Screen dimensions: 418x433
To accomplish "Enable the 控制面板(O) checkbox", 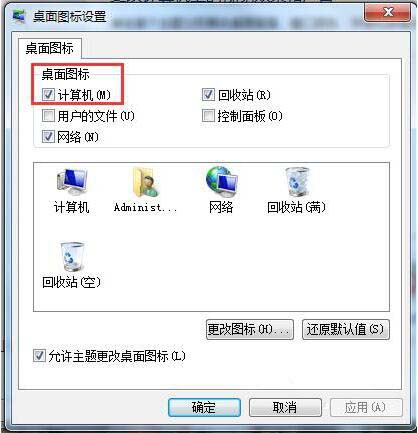I will coord(208,116).
